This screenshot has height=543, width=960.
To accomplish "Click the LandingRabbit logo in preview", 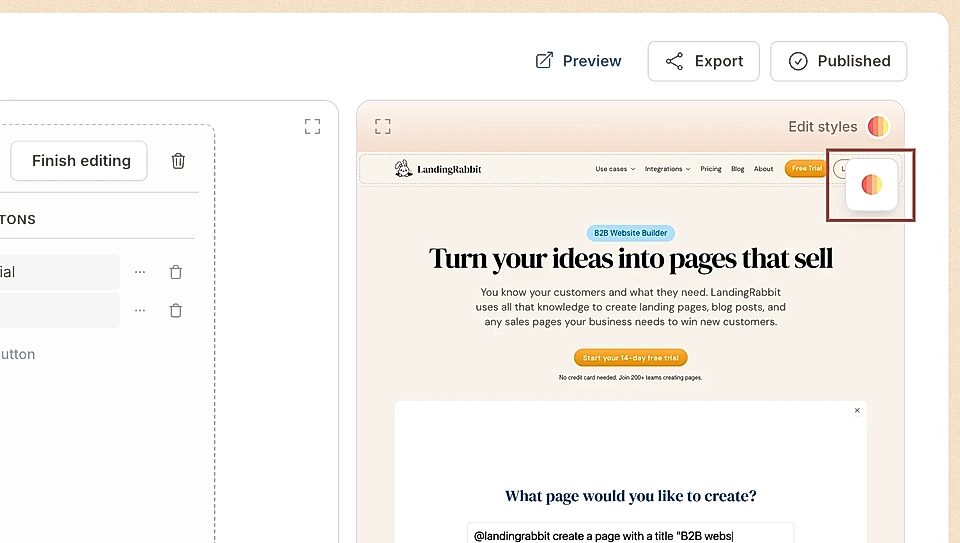I will tap(438, 169).
